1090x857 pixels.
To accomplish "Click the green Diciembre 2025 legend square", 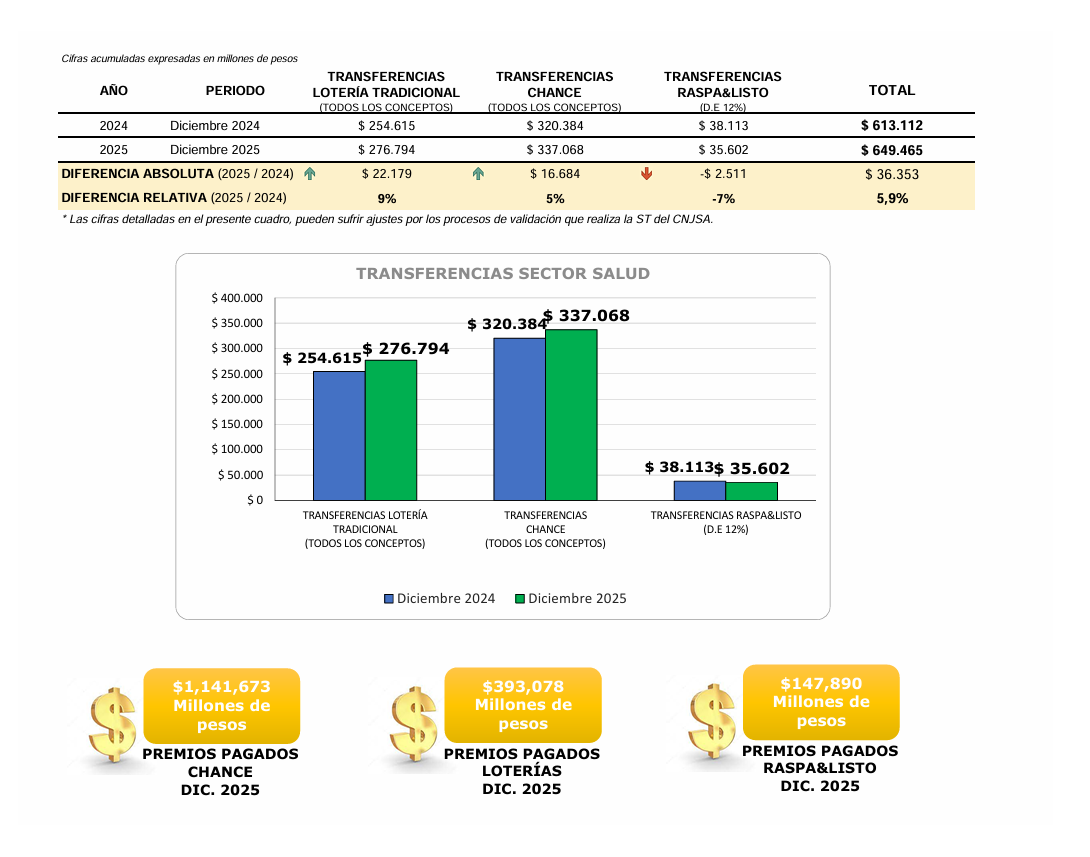I will tap(520, 599).
